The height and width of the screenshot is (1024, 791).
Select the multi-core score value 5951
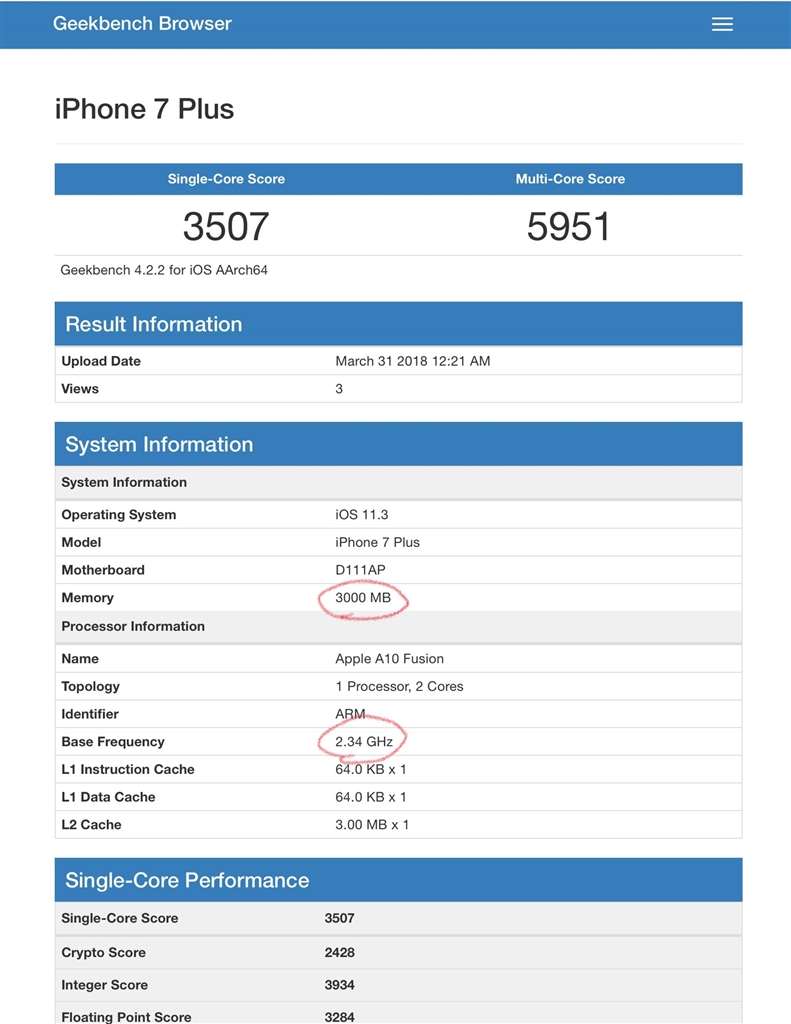568,227
